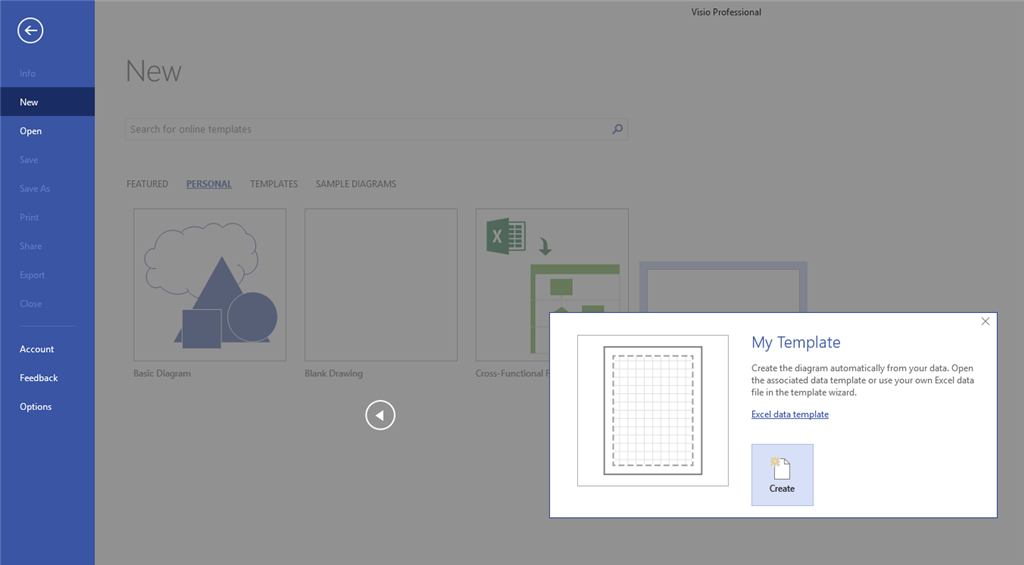The height and width of the screenshot is (565, 1024).
Task: Open the Print page
Action: (x=29, y=217)
